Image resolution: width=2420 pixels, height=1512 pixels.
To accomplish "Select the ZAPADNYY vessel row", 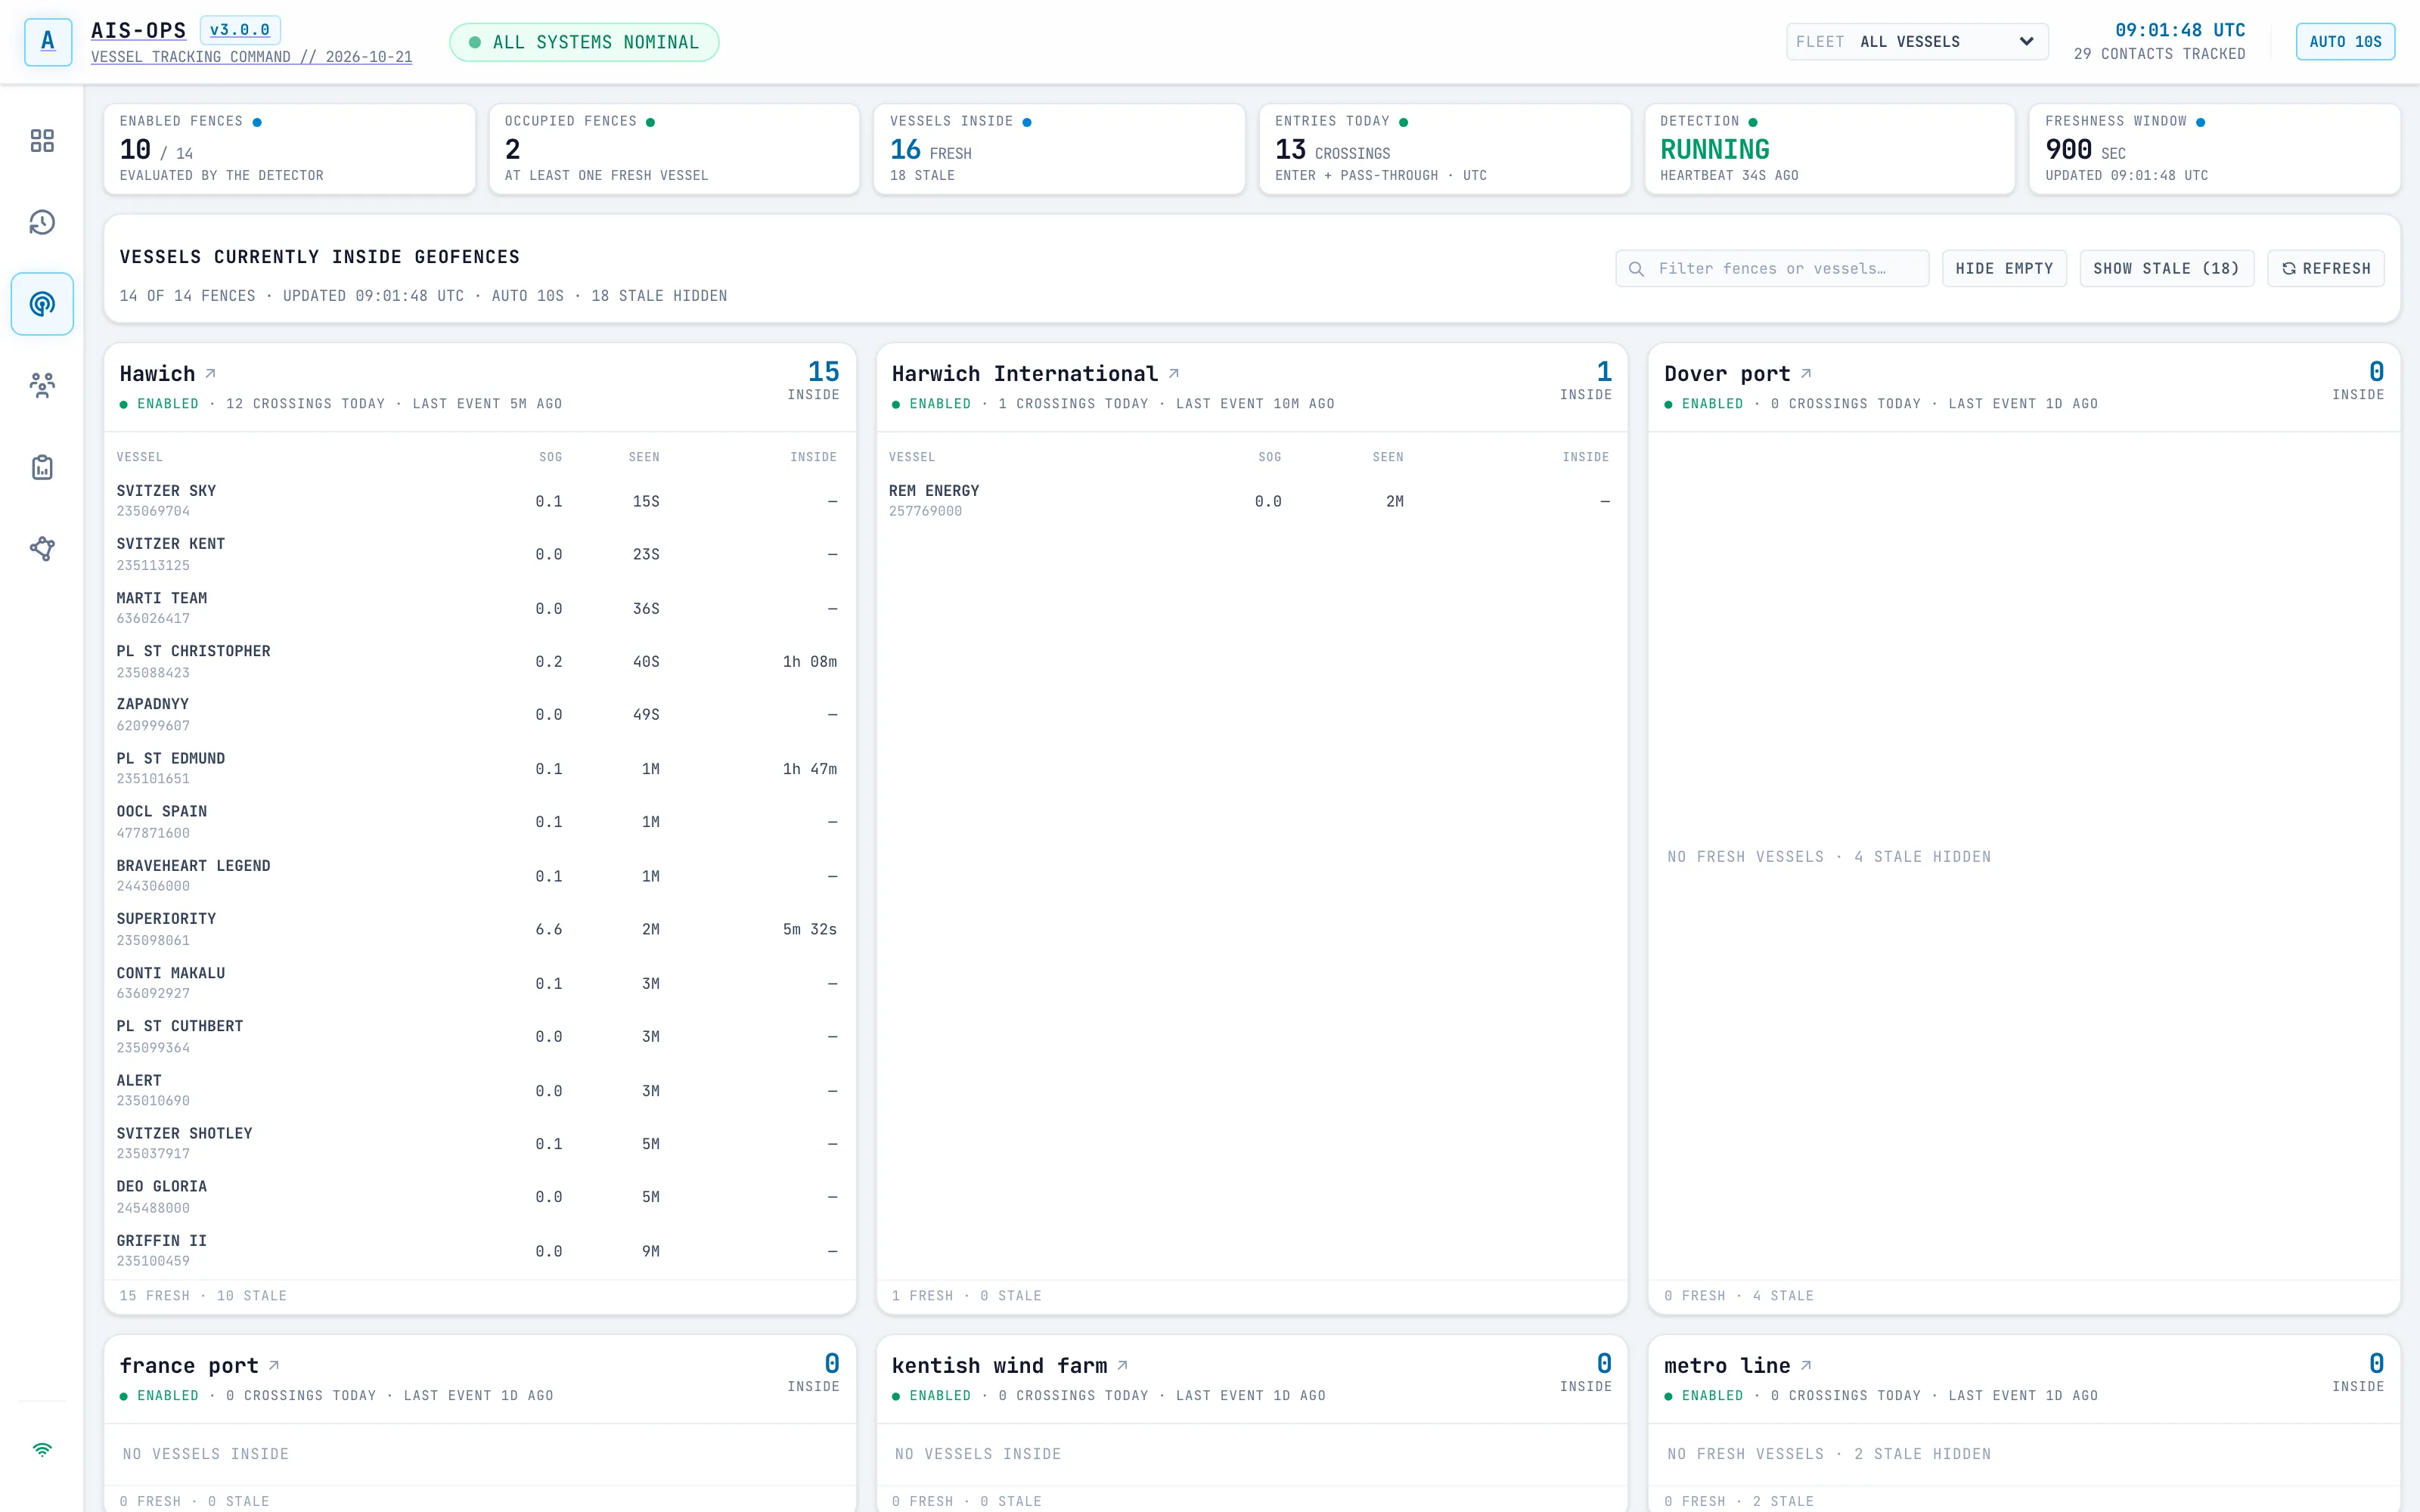I will point(479,715).
